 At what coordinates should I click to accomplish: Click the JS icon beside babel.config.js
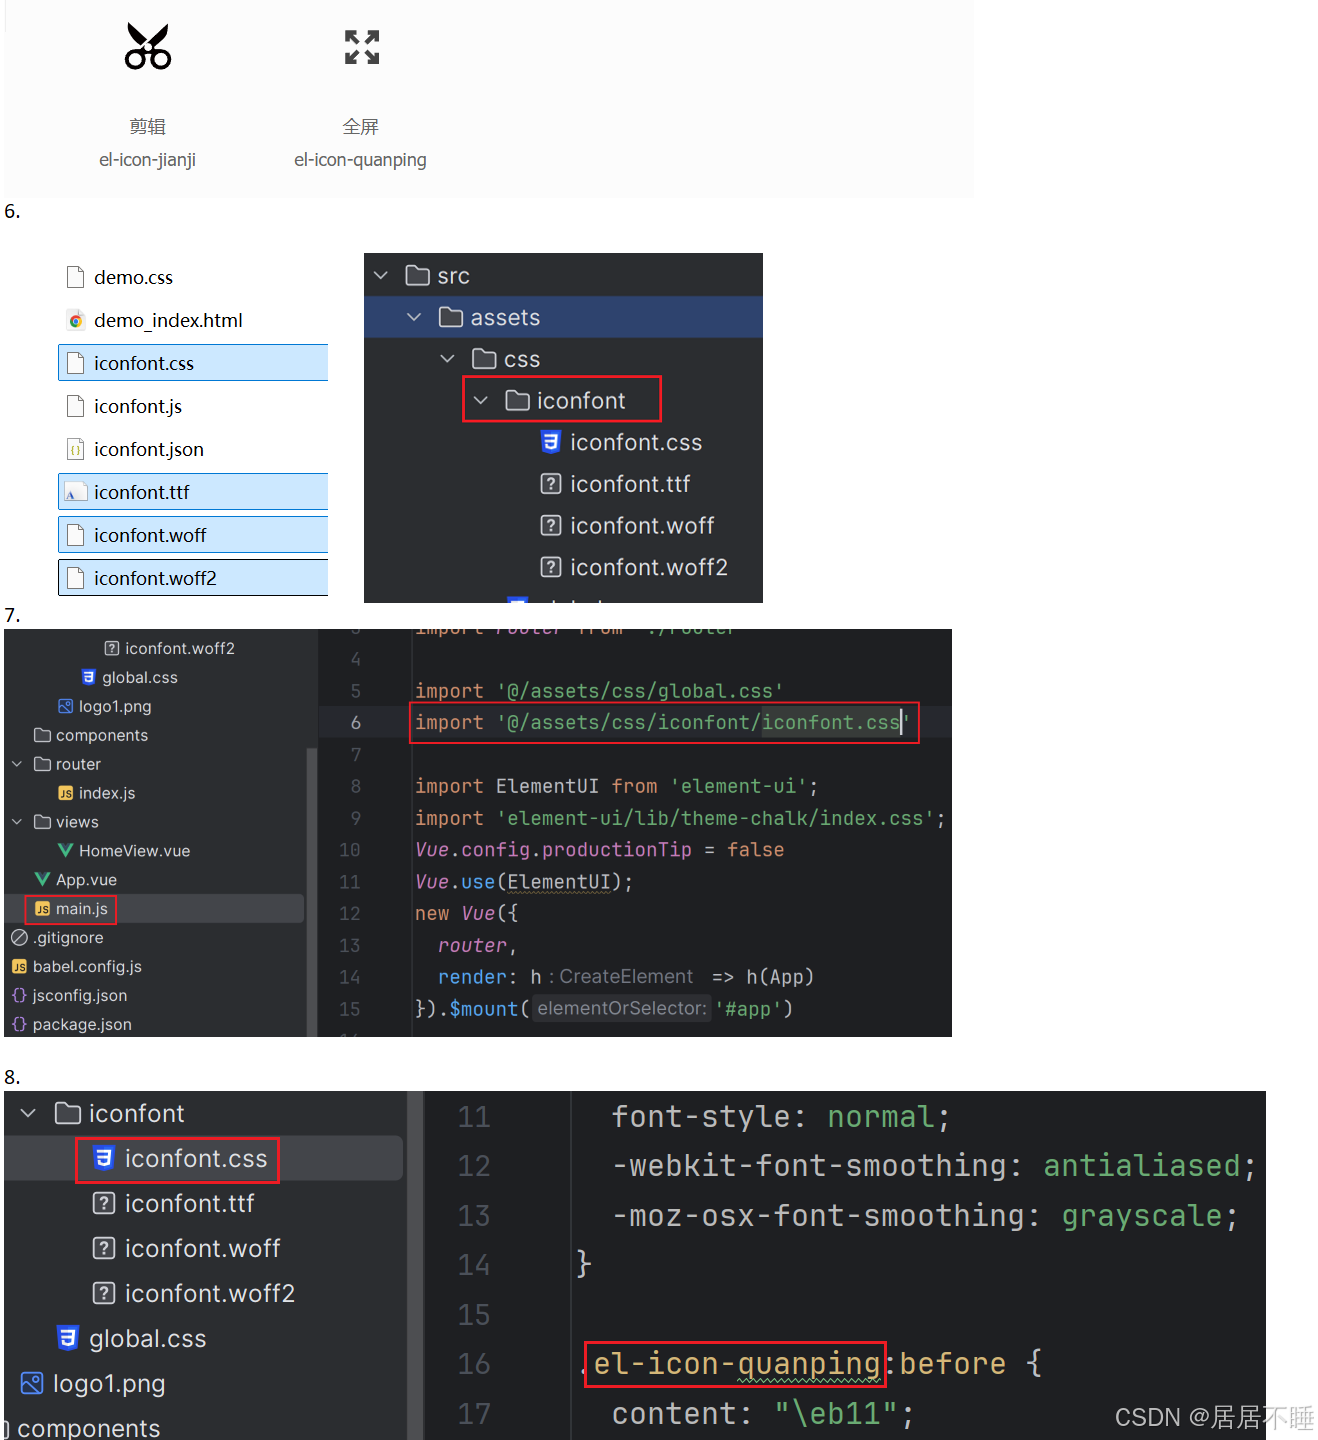click(19, 967)
